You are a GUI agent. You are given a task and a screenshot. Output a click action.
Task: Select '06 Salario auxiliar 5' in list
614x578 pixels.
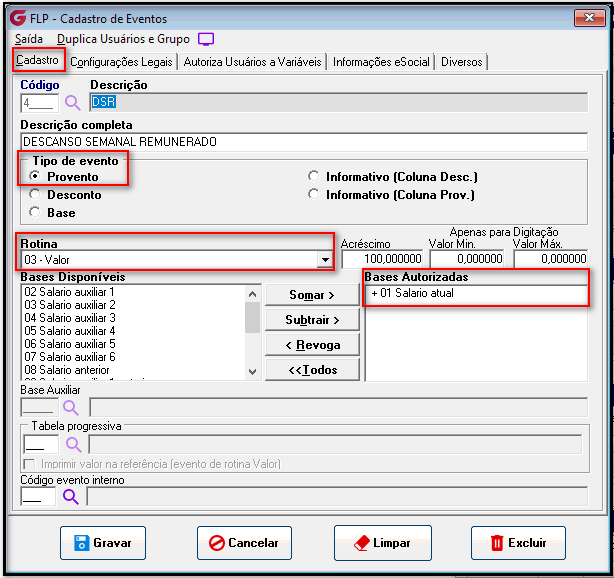click(70, 344)
